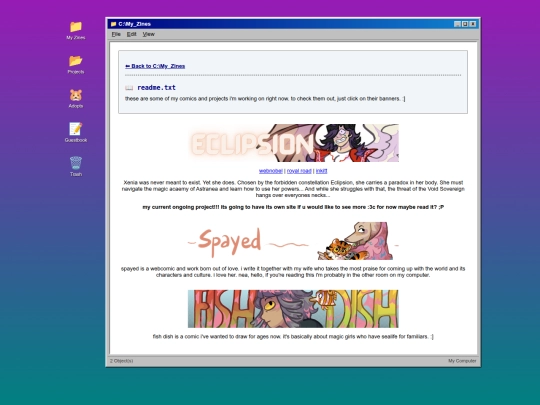Open the View menu

coord(148,34)
